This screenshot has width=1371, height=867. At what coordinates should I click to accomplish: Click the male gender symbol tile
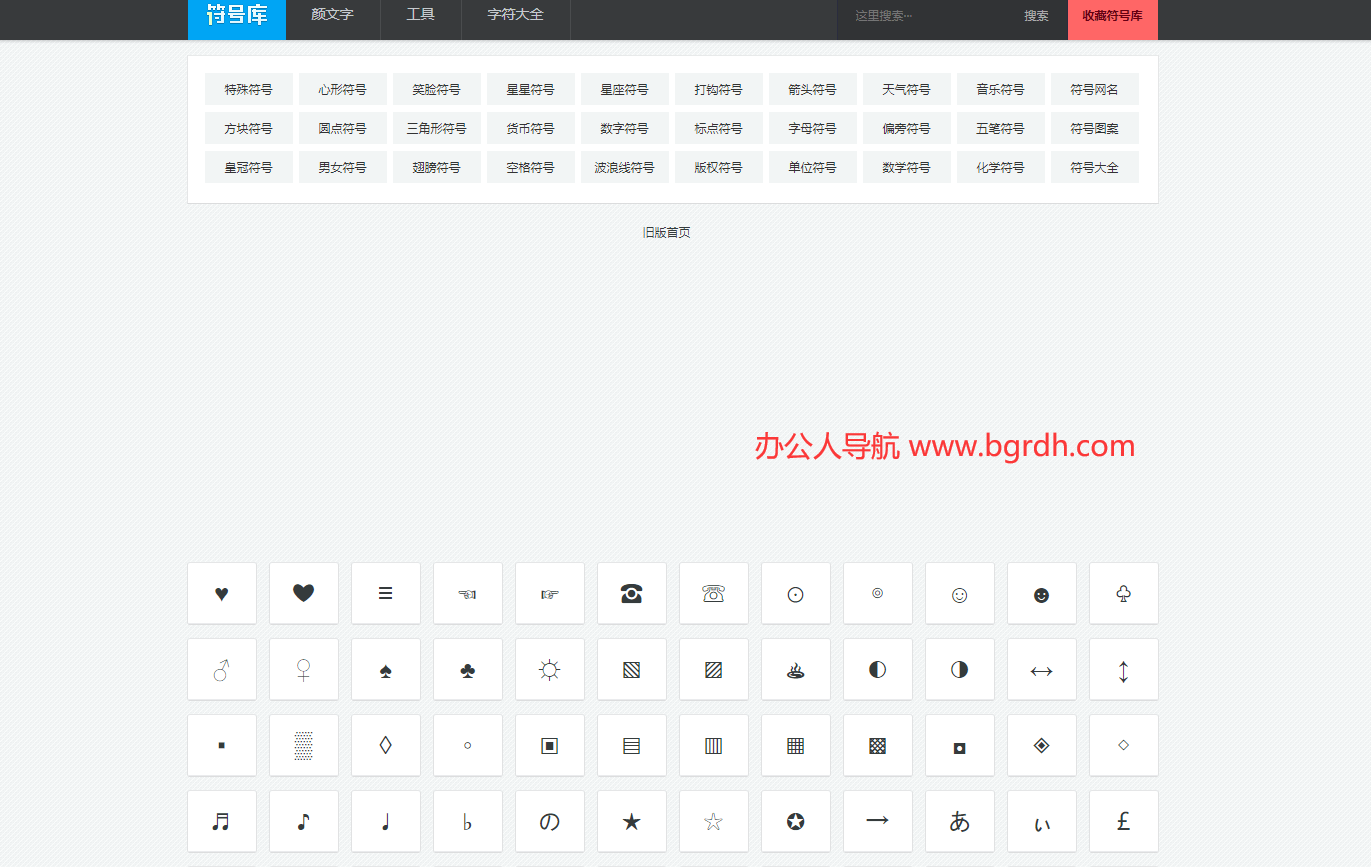click(x=222, y=670)
